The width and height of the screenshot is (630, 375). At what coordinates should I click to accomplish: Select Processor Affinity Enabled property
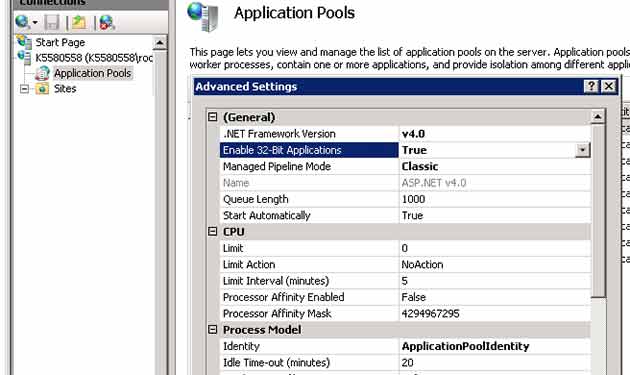coord(309,297)
